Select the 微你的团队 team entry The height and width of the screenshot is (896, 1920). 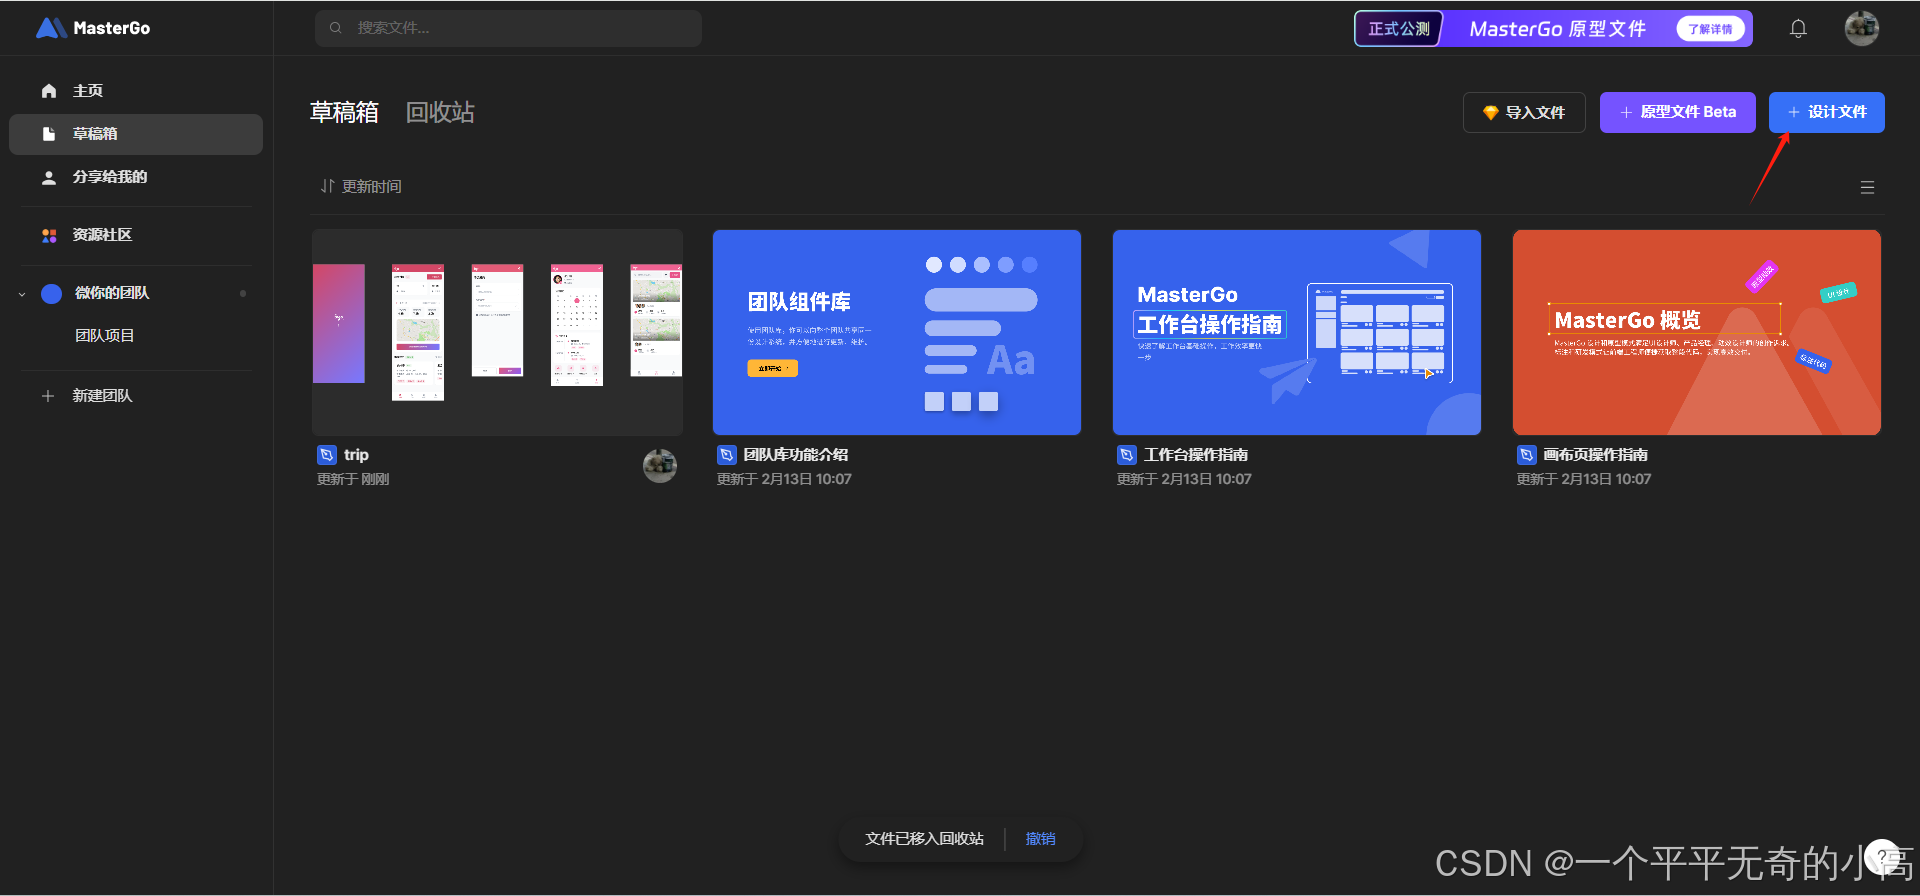click(112, 293)
